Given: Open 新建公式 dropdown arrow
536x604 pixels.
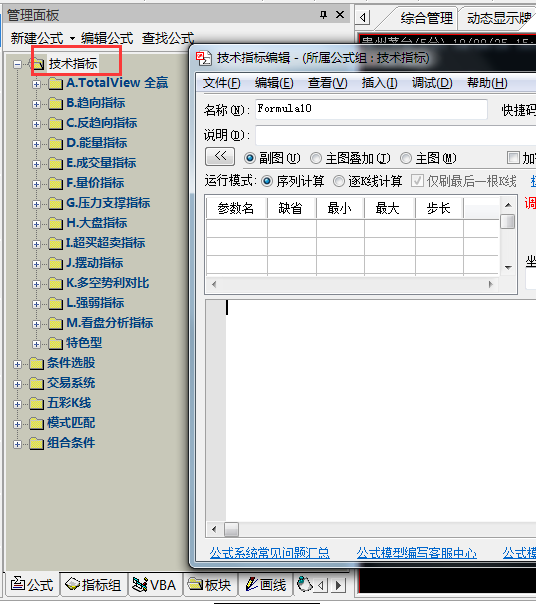Looking at the screenshot, I should (72, 39).
